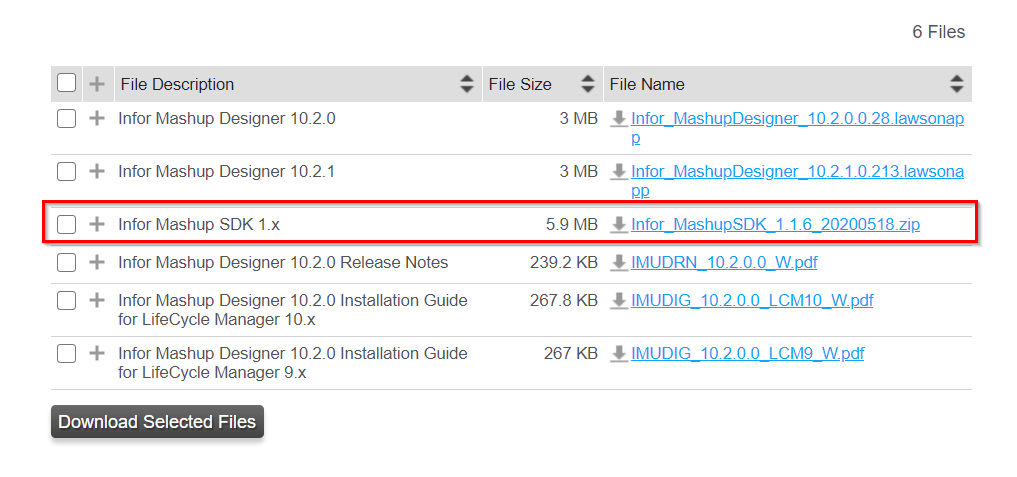Click download icon for MashupSDK zip file
1017x477 pixels.
coord(619,225)
